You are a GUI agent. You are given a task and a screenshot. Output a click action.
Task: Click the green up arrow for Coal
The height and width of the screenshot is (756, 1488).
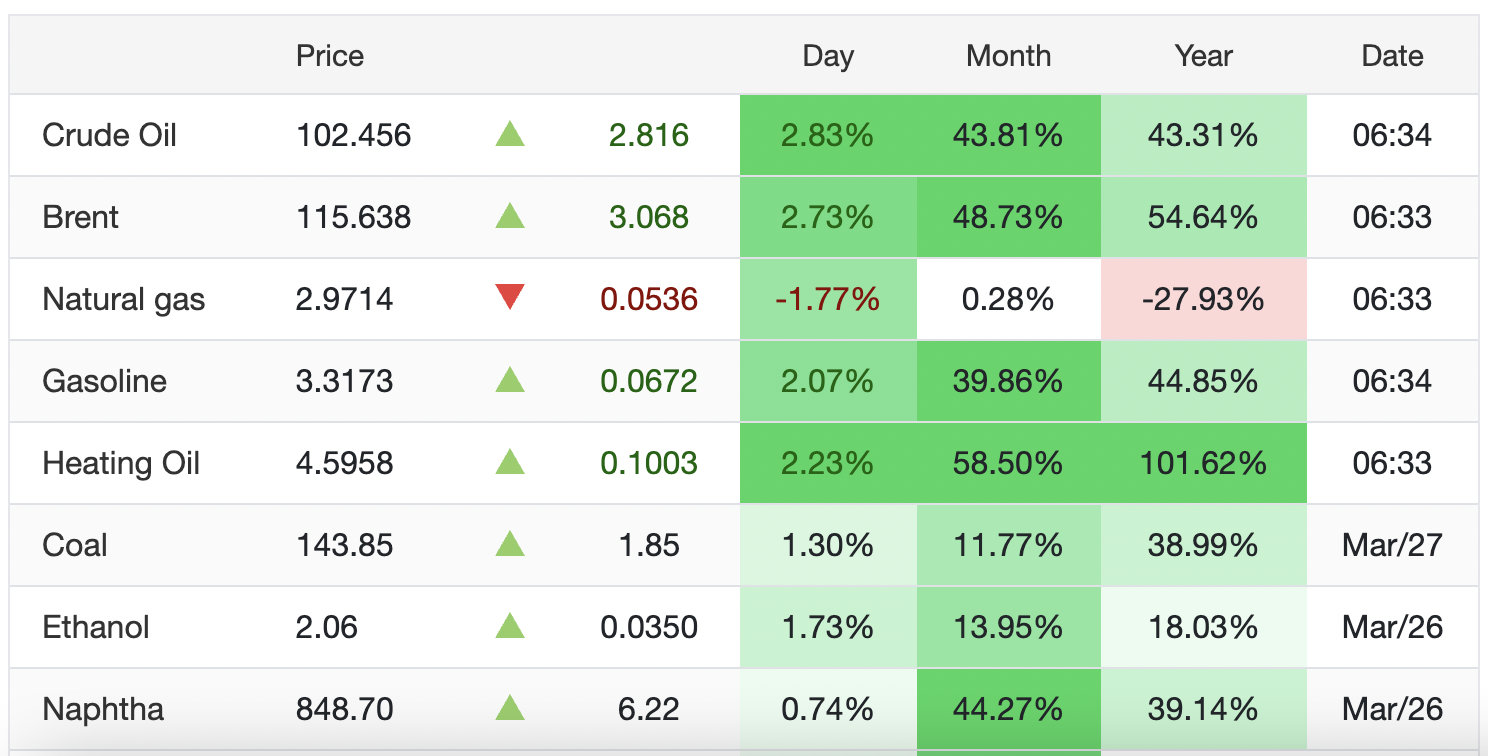tap(510, 544)
